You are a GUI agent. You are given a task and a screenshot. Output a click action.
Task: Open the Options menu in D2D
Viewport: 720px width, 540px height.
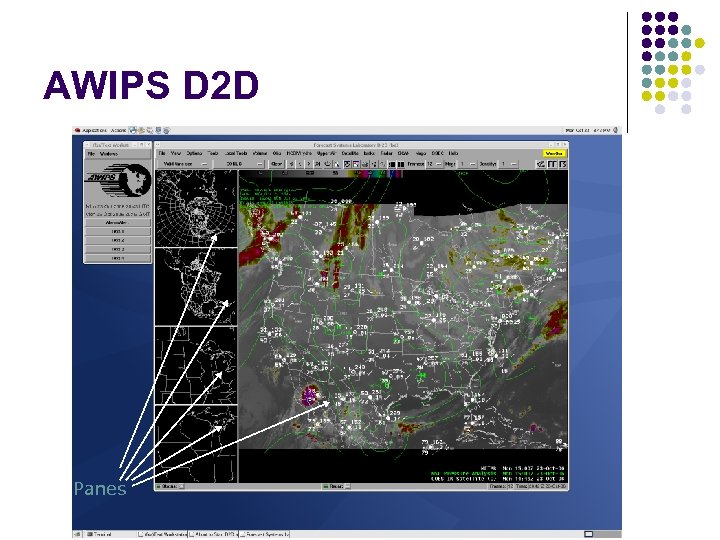click(x=194, y=153)
